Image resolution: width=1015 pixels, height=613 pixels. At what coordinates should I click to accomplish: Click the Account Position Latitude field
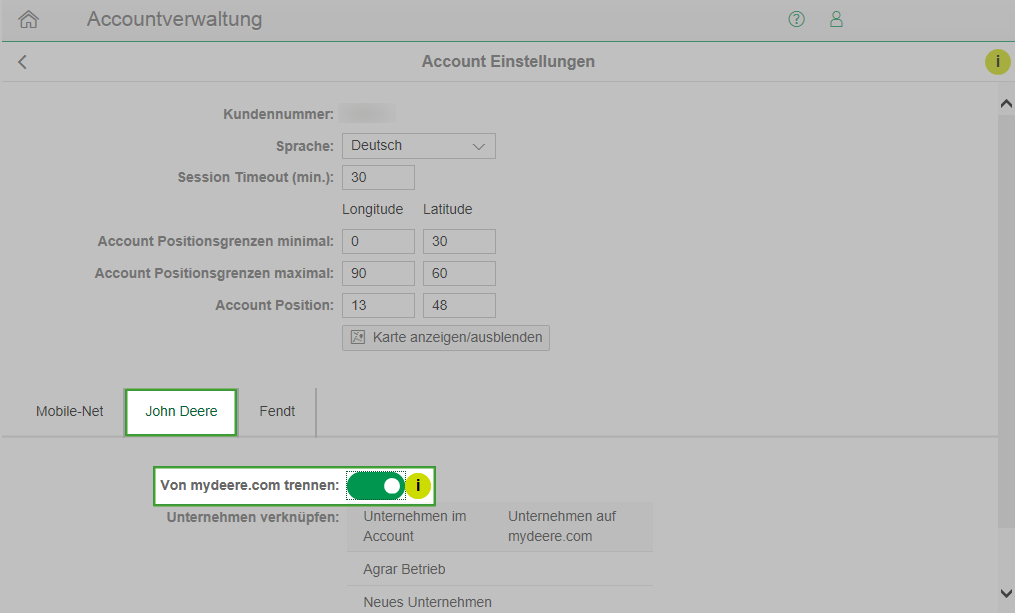459,306
